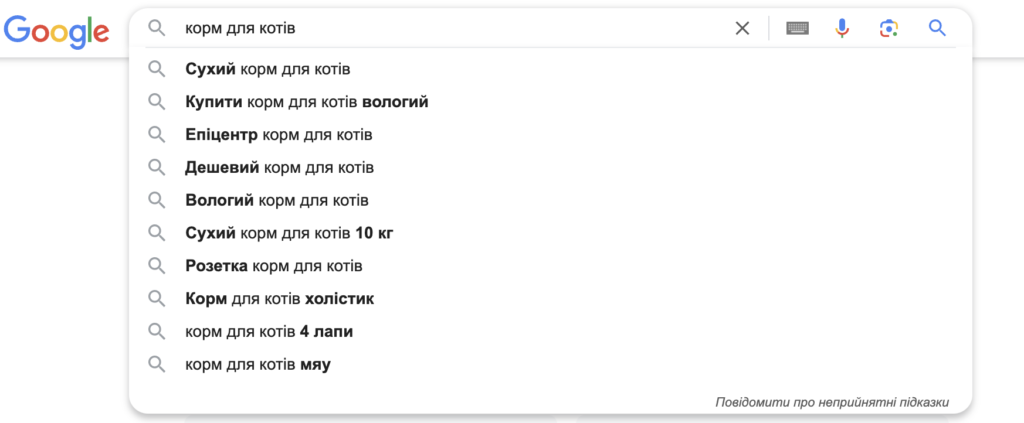Start voice search with microphone icon
1024x423 pixels.
[842, 28]
